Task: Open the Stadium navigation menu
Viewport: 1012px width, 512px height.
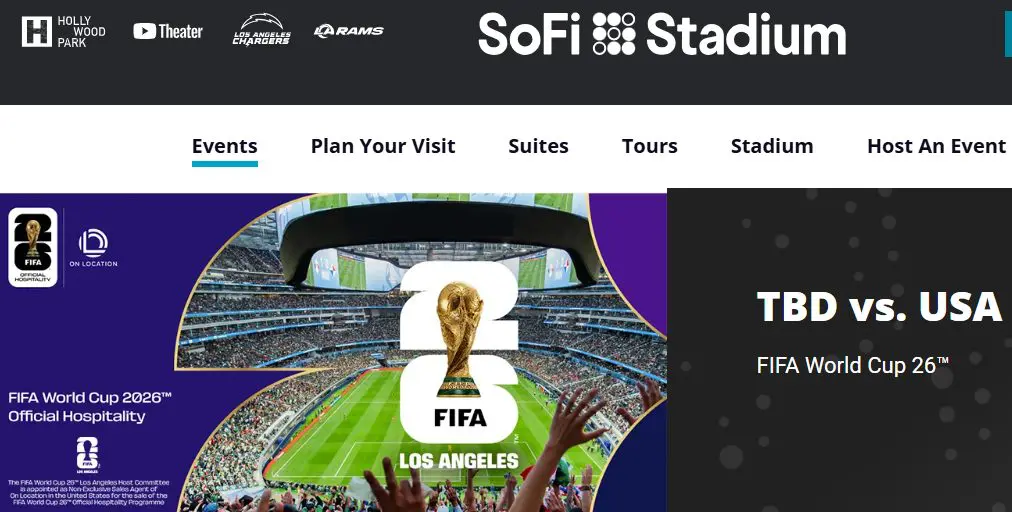Action: pyautogui.click(x=772, y=146)
